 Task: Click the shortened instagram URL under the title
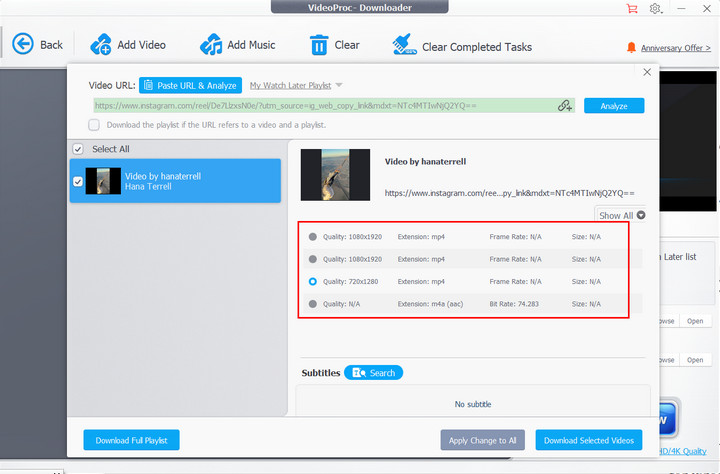[x=510, y=193]
